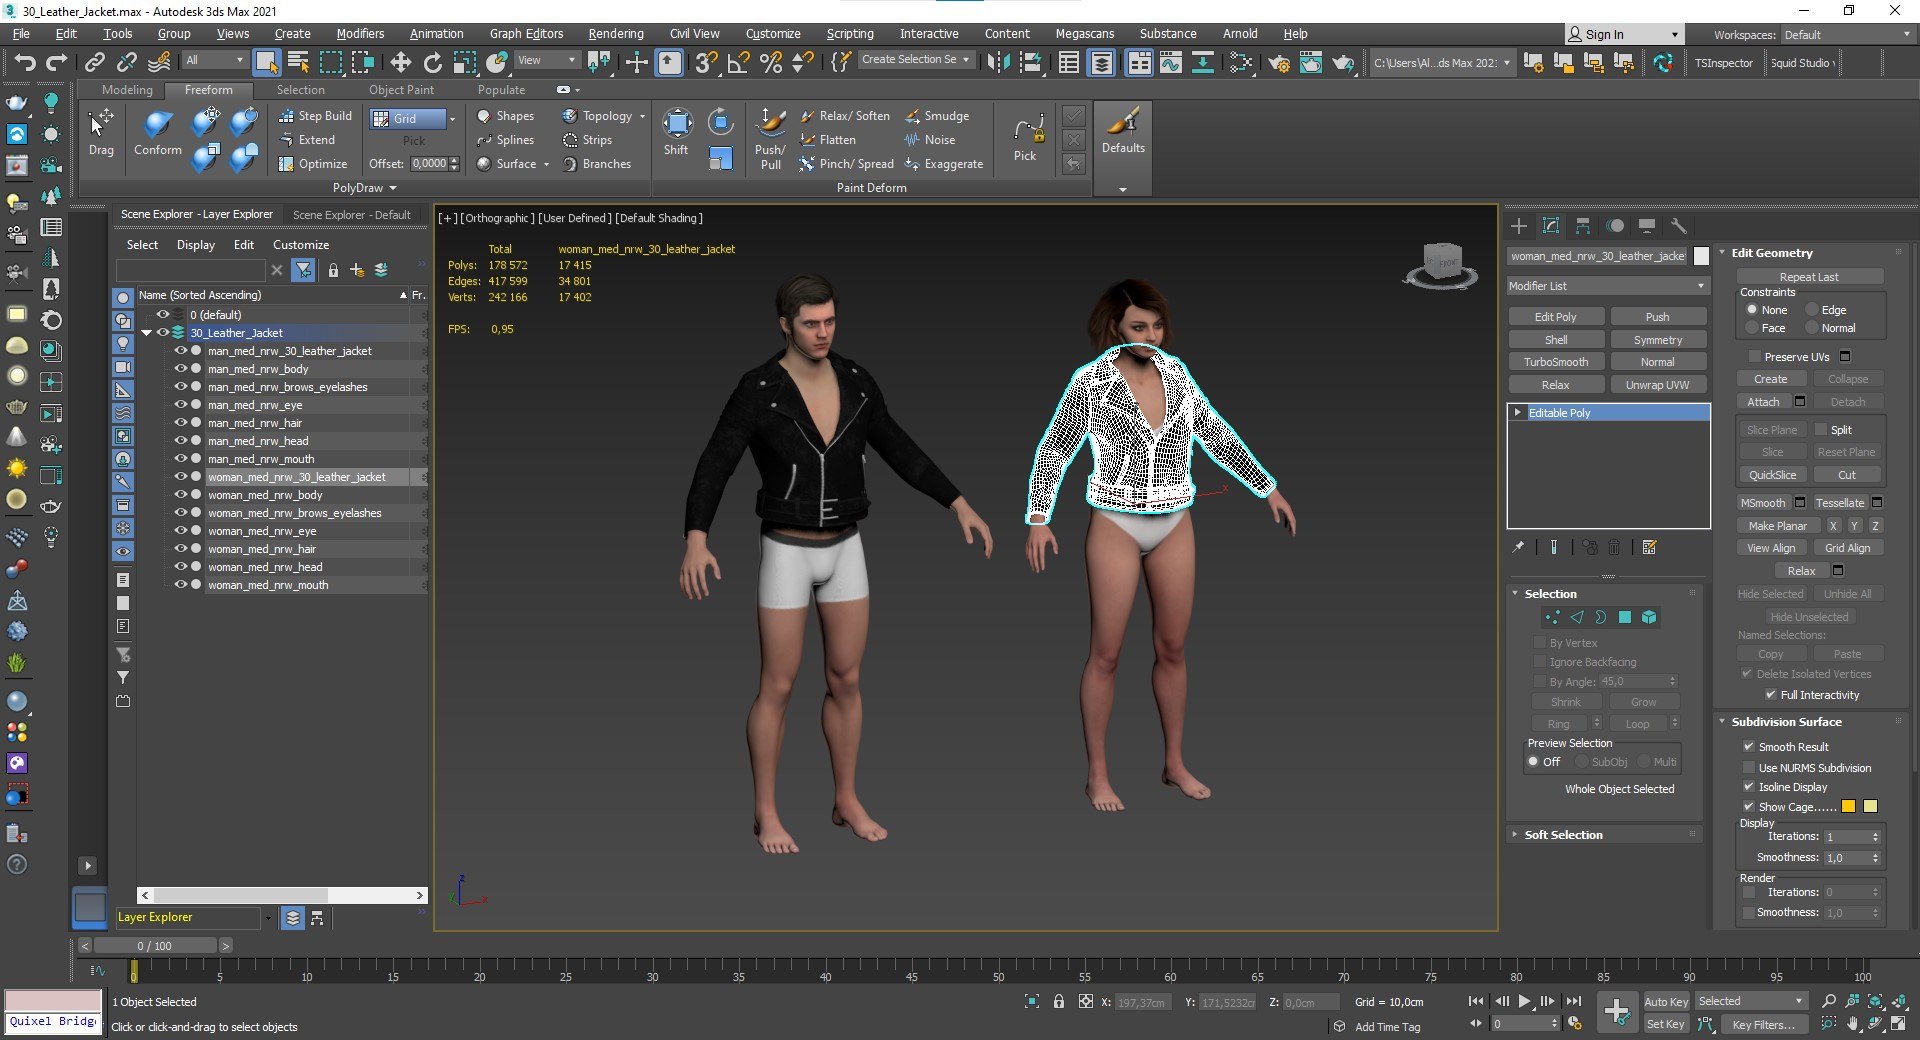This screenshot has height=1040, width=1920.
Task: Switch to Scene Explorer - Default tab
Action: [x=351, y=215]
